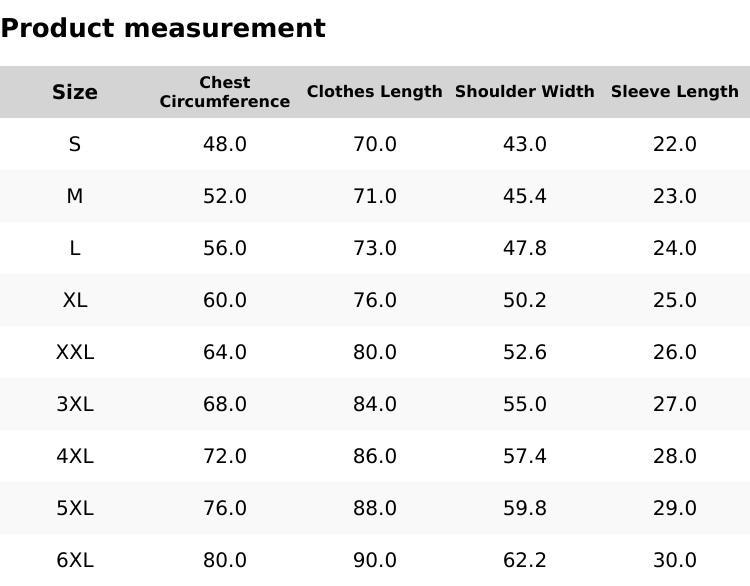Select the Shoulder Width column header

click(525, 92)
